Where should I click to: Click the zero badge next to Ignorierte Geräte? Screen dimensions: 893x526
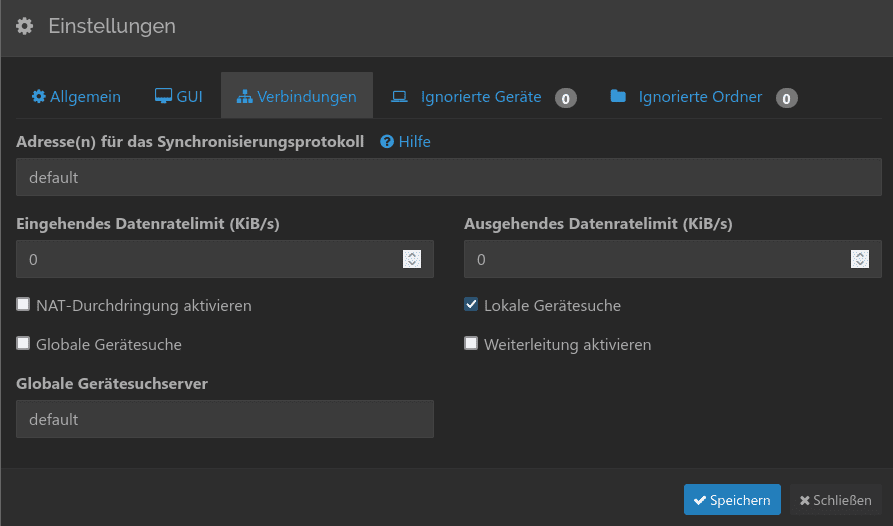click(x=566, y=98)
